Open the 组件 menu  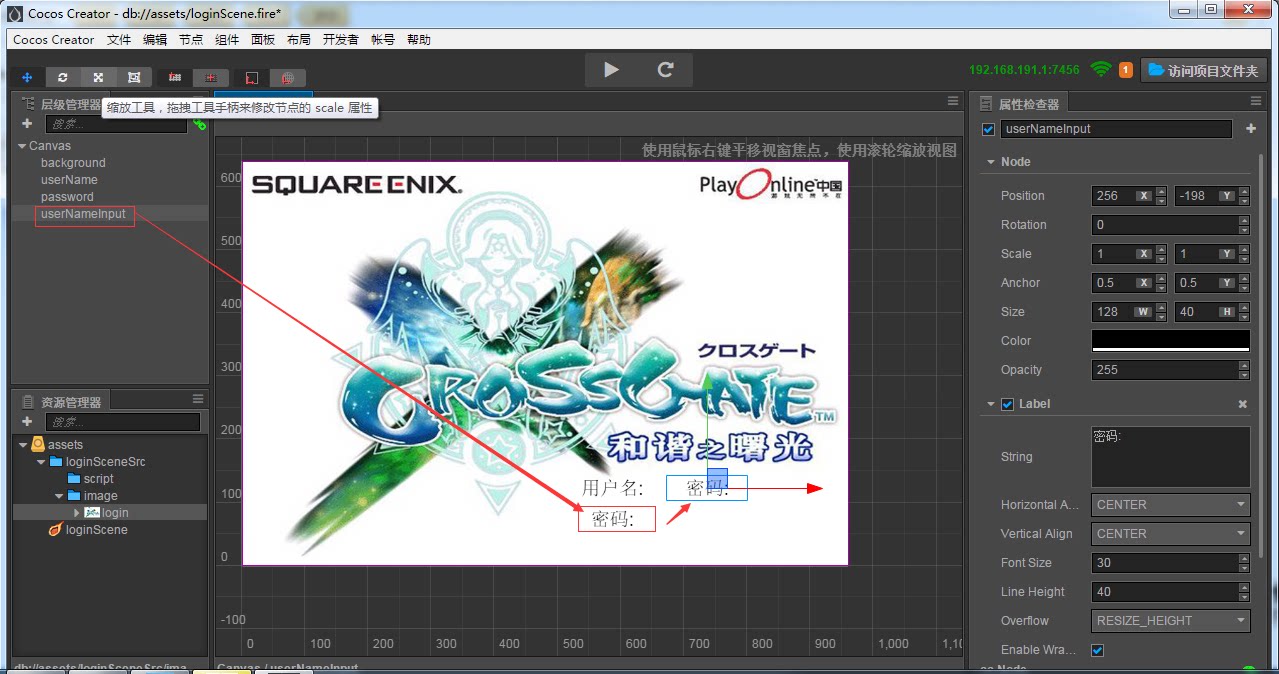227,40
